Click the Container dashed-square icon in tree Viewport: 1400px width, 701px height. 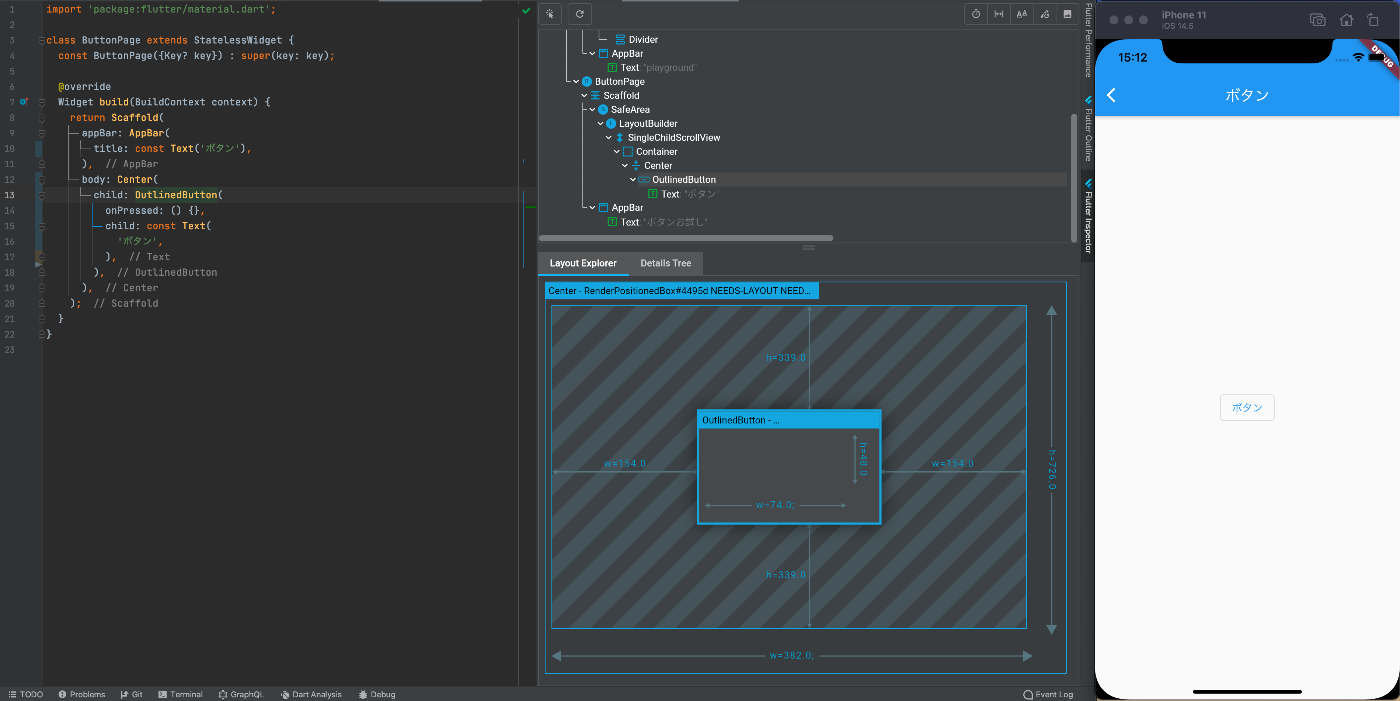coord(628,152)
